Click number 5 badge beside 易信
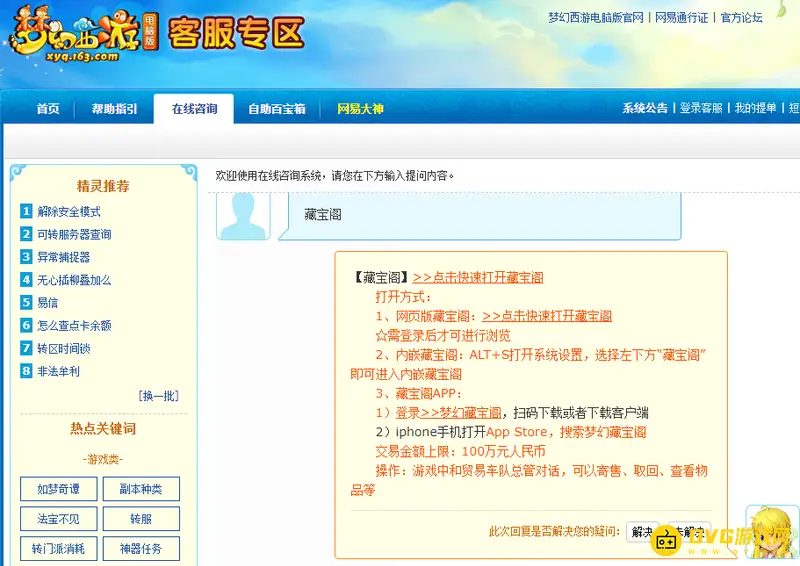 point(26,302)
